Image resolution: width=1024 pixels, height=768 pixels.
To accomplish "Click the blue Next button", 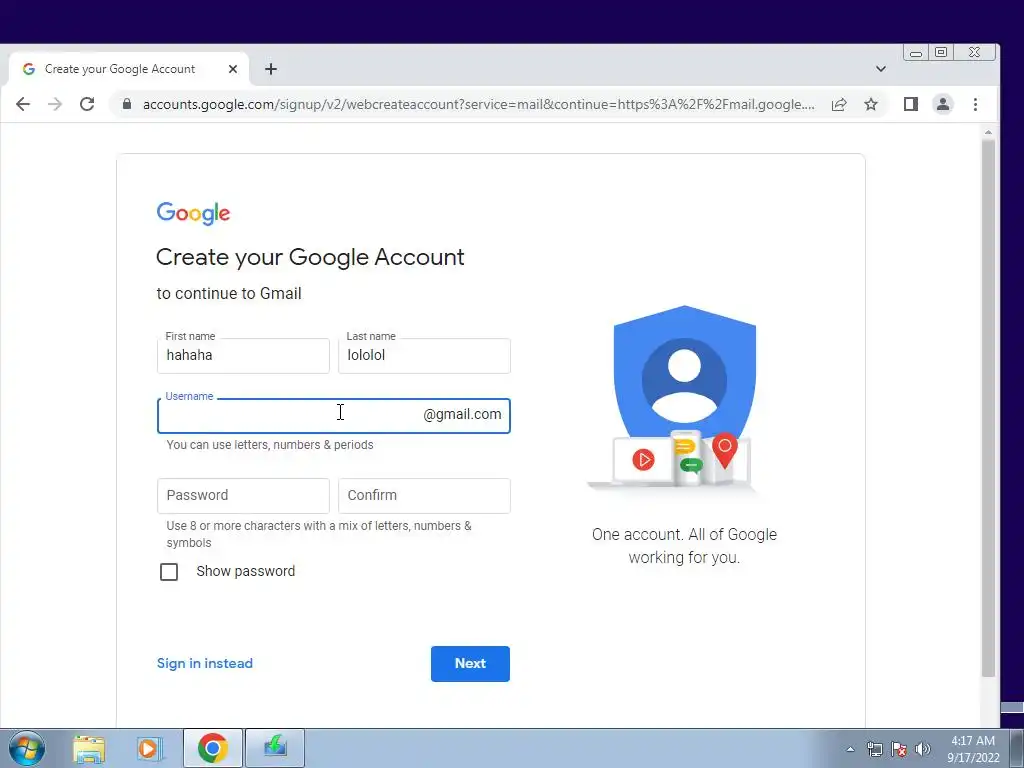I will point(470,664).
